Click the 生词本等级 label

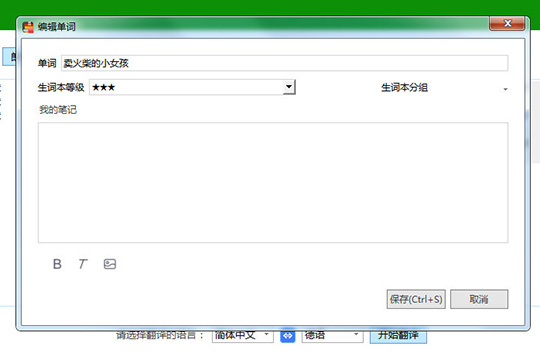(61, 88)
